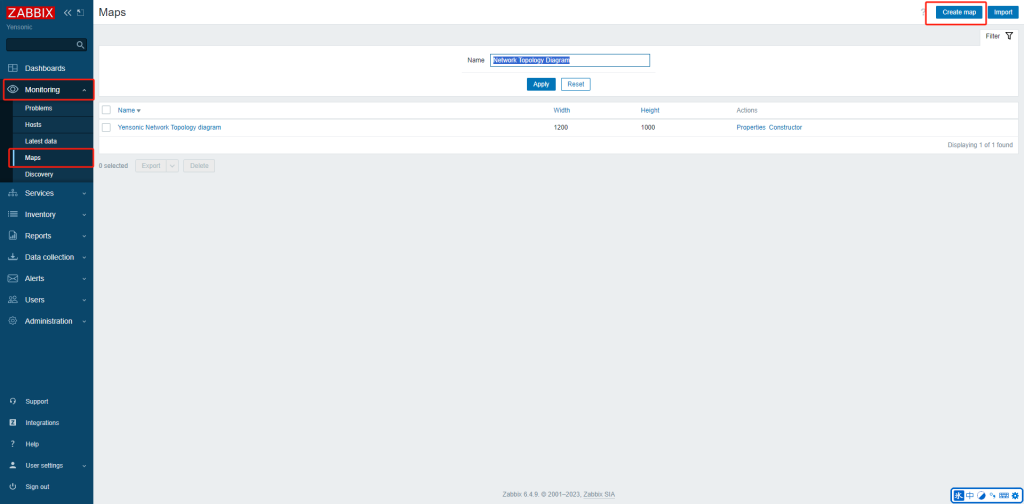1024x504 pixels.
Task: Click the IME Chinese mode icon
Action: (970, 496)
